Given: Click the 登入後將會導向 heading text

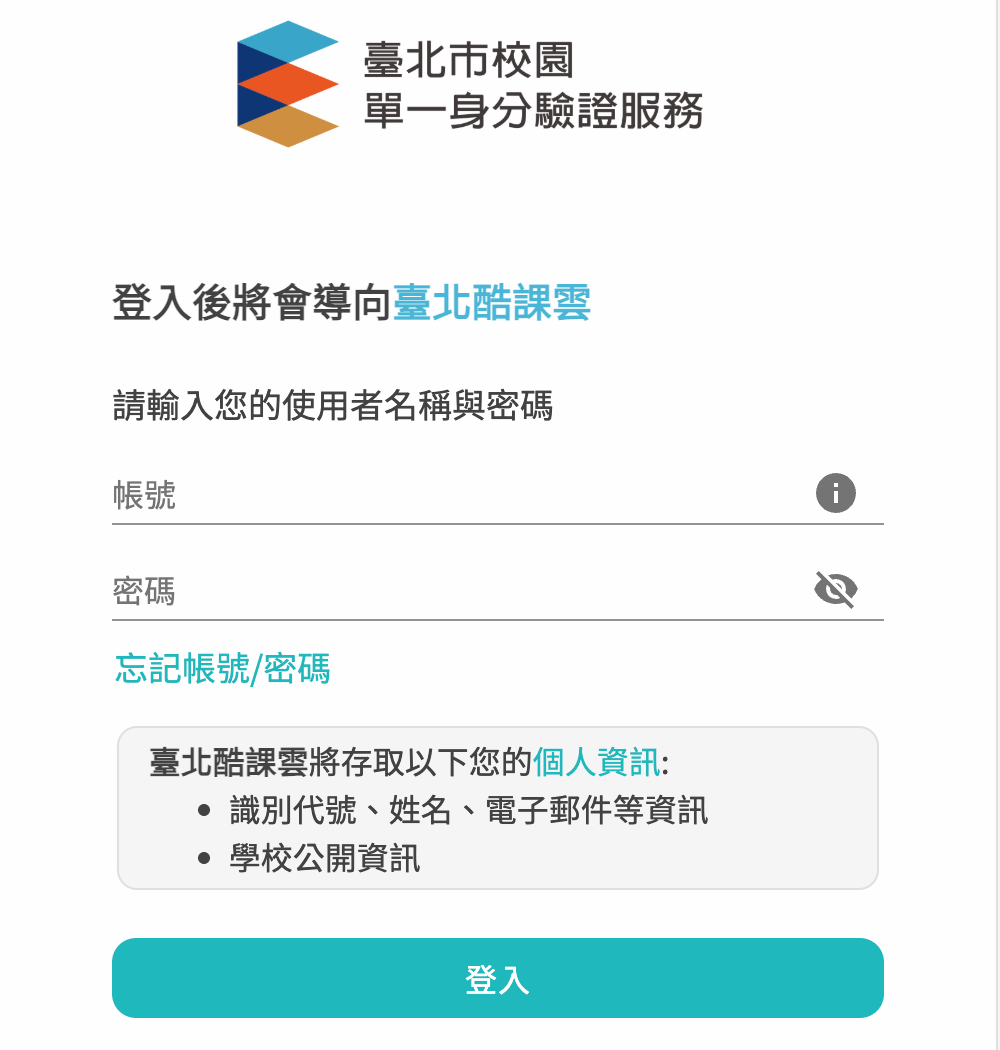Looking at the screenshot, I should 252,302.
